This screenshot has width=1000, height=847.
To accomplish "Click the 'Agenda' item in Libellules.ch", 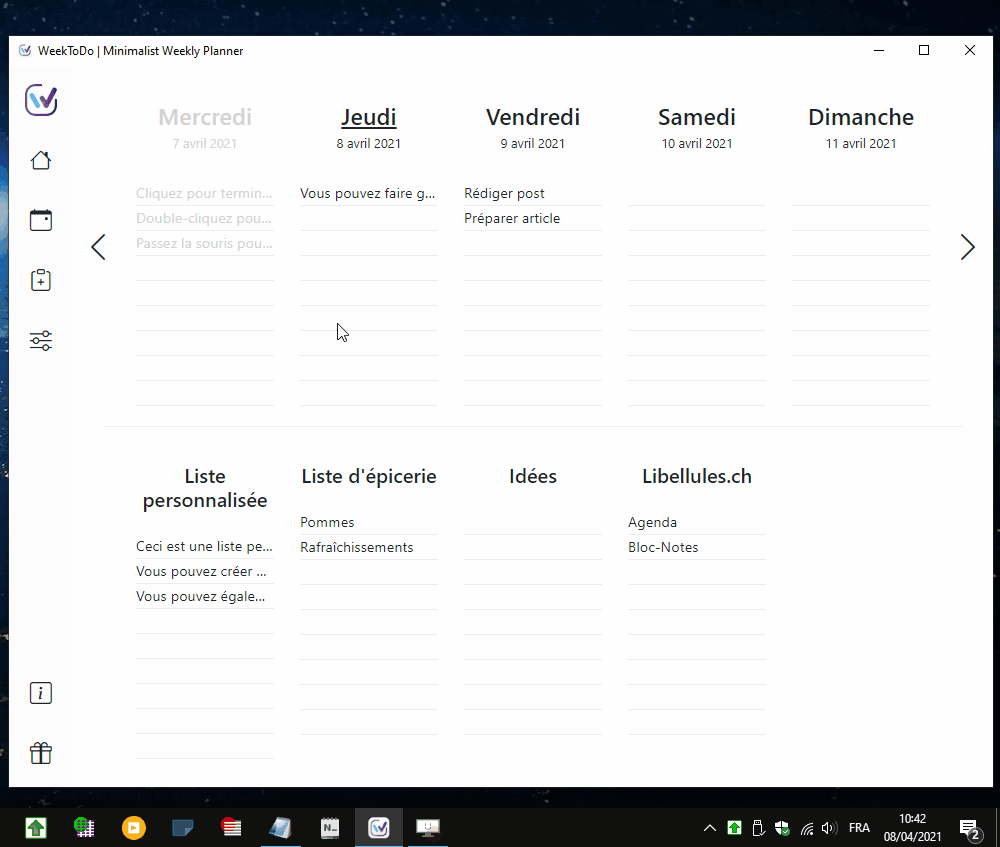I will 696,522.
